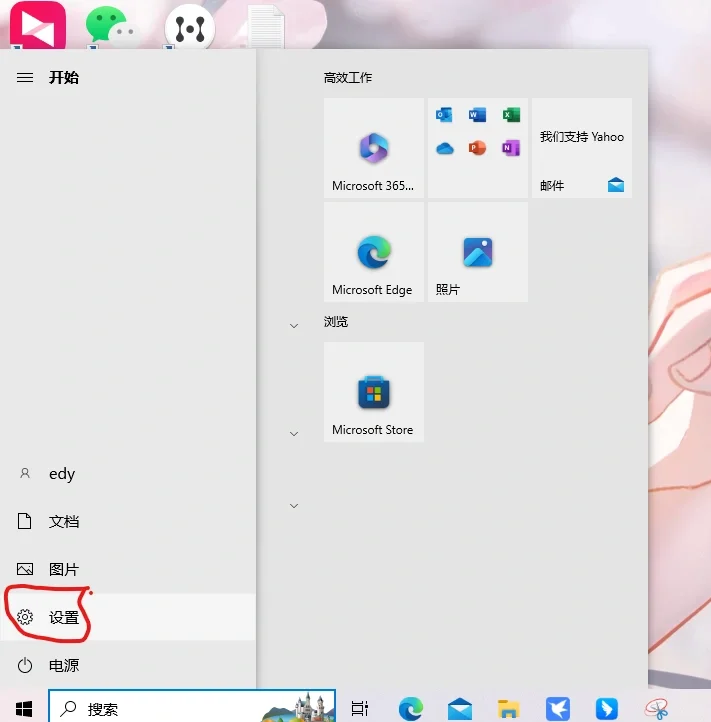Viewport: 711px width, 722px height.
Task: Launch OneNote from the Office folder tile
Action: click(511, 148)
